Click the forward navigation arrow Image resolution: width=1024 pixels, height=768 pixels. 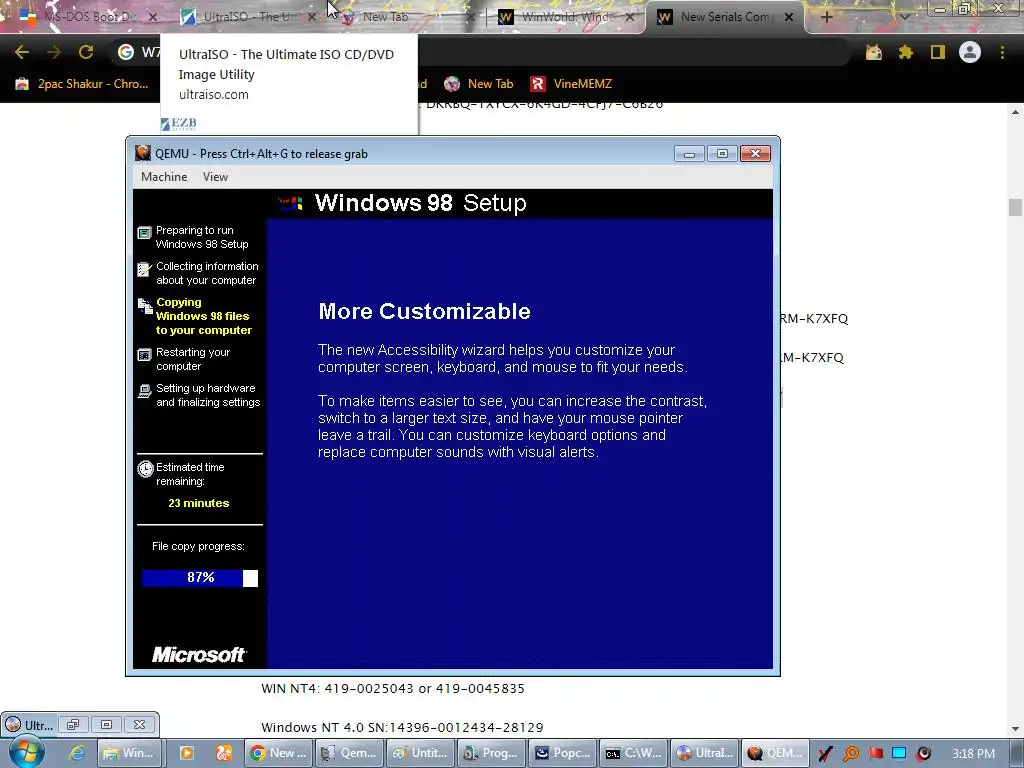[54, 52]
